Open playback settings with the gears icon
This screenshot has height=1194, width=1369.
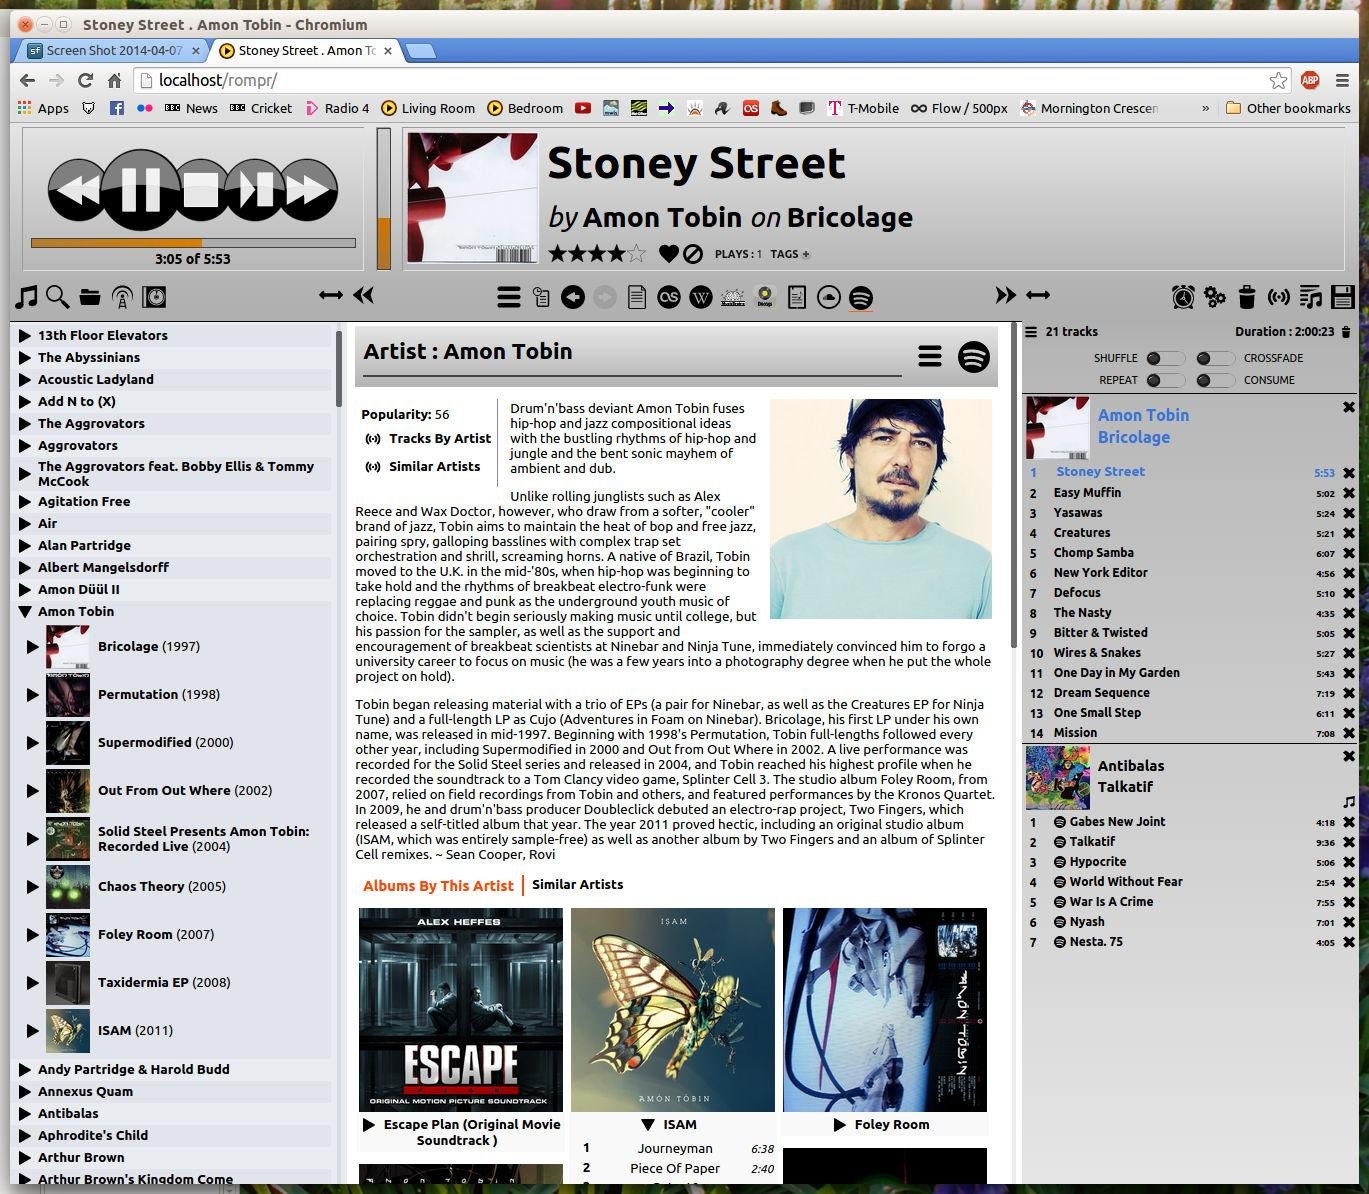[1213, 297]
